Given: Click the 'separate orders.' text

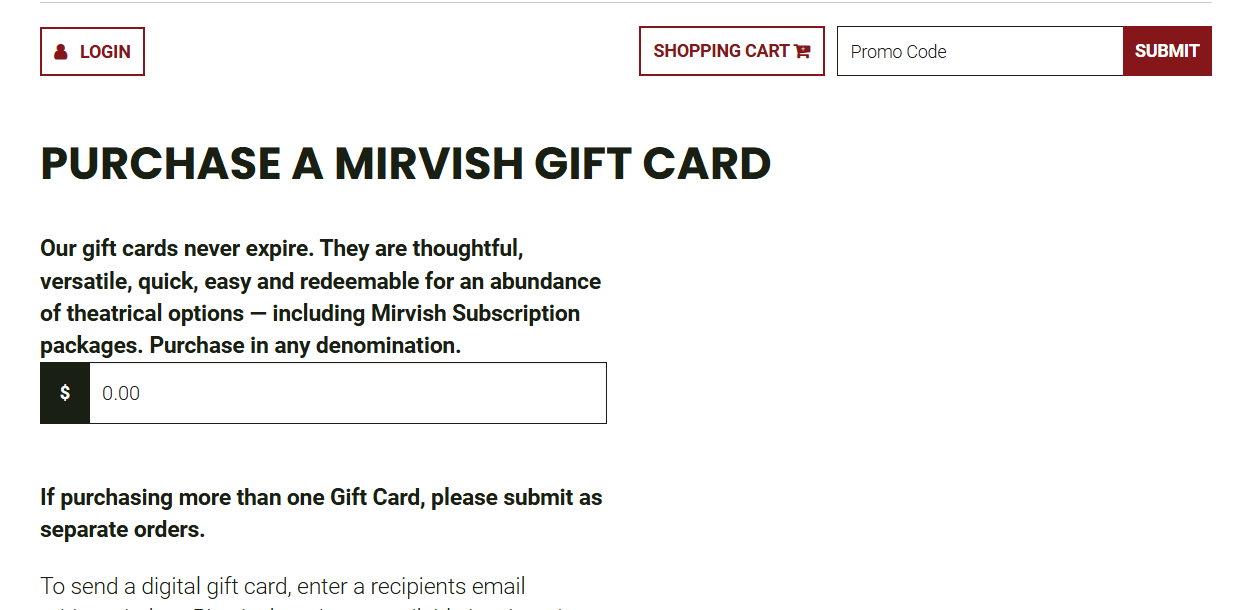Looking at the screenshot, I should [x=122, y=530].
